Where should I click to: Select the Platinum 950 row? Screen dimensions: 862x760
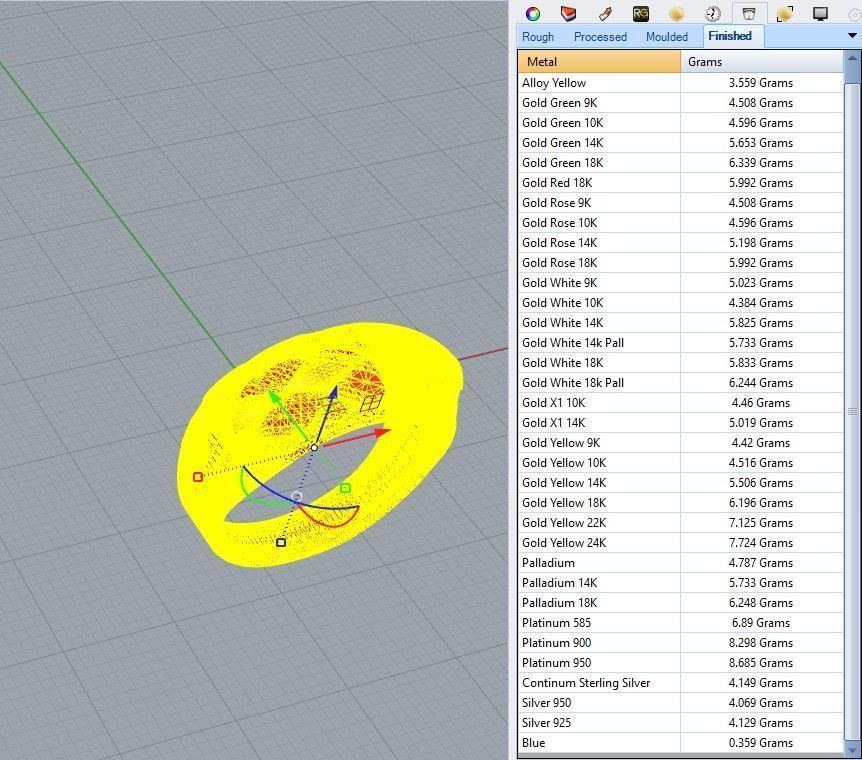[680, 663]
